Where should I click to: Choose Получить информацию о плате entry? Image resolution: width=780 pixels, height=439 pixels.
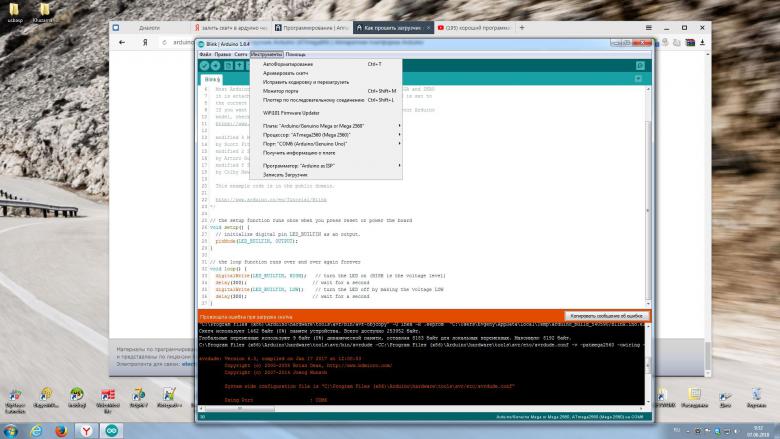point(325,153)
